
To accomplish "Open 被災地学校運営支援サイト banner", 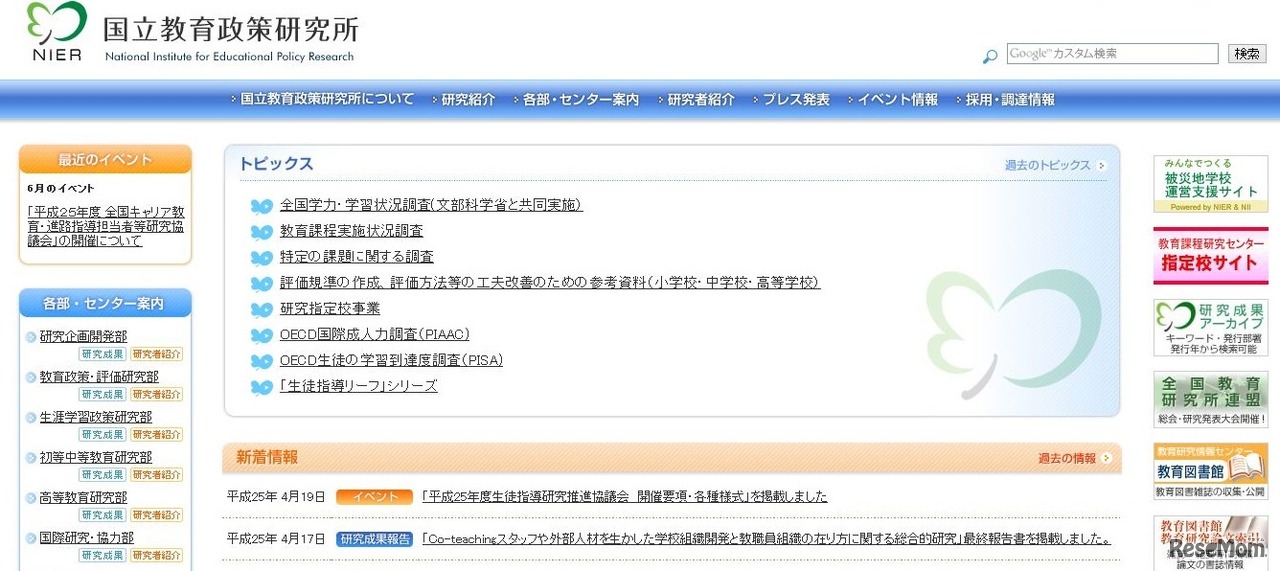I will point(1211,184).
